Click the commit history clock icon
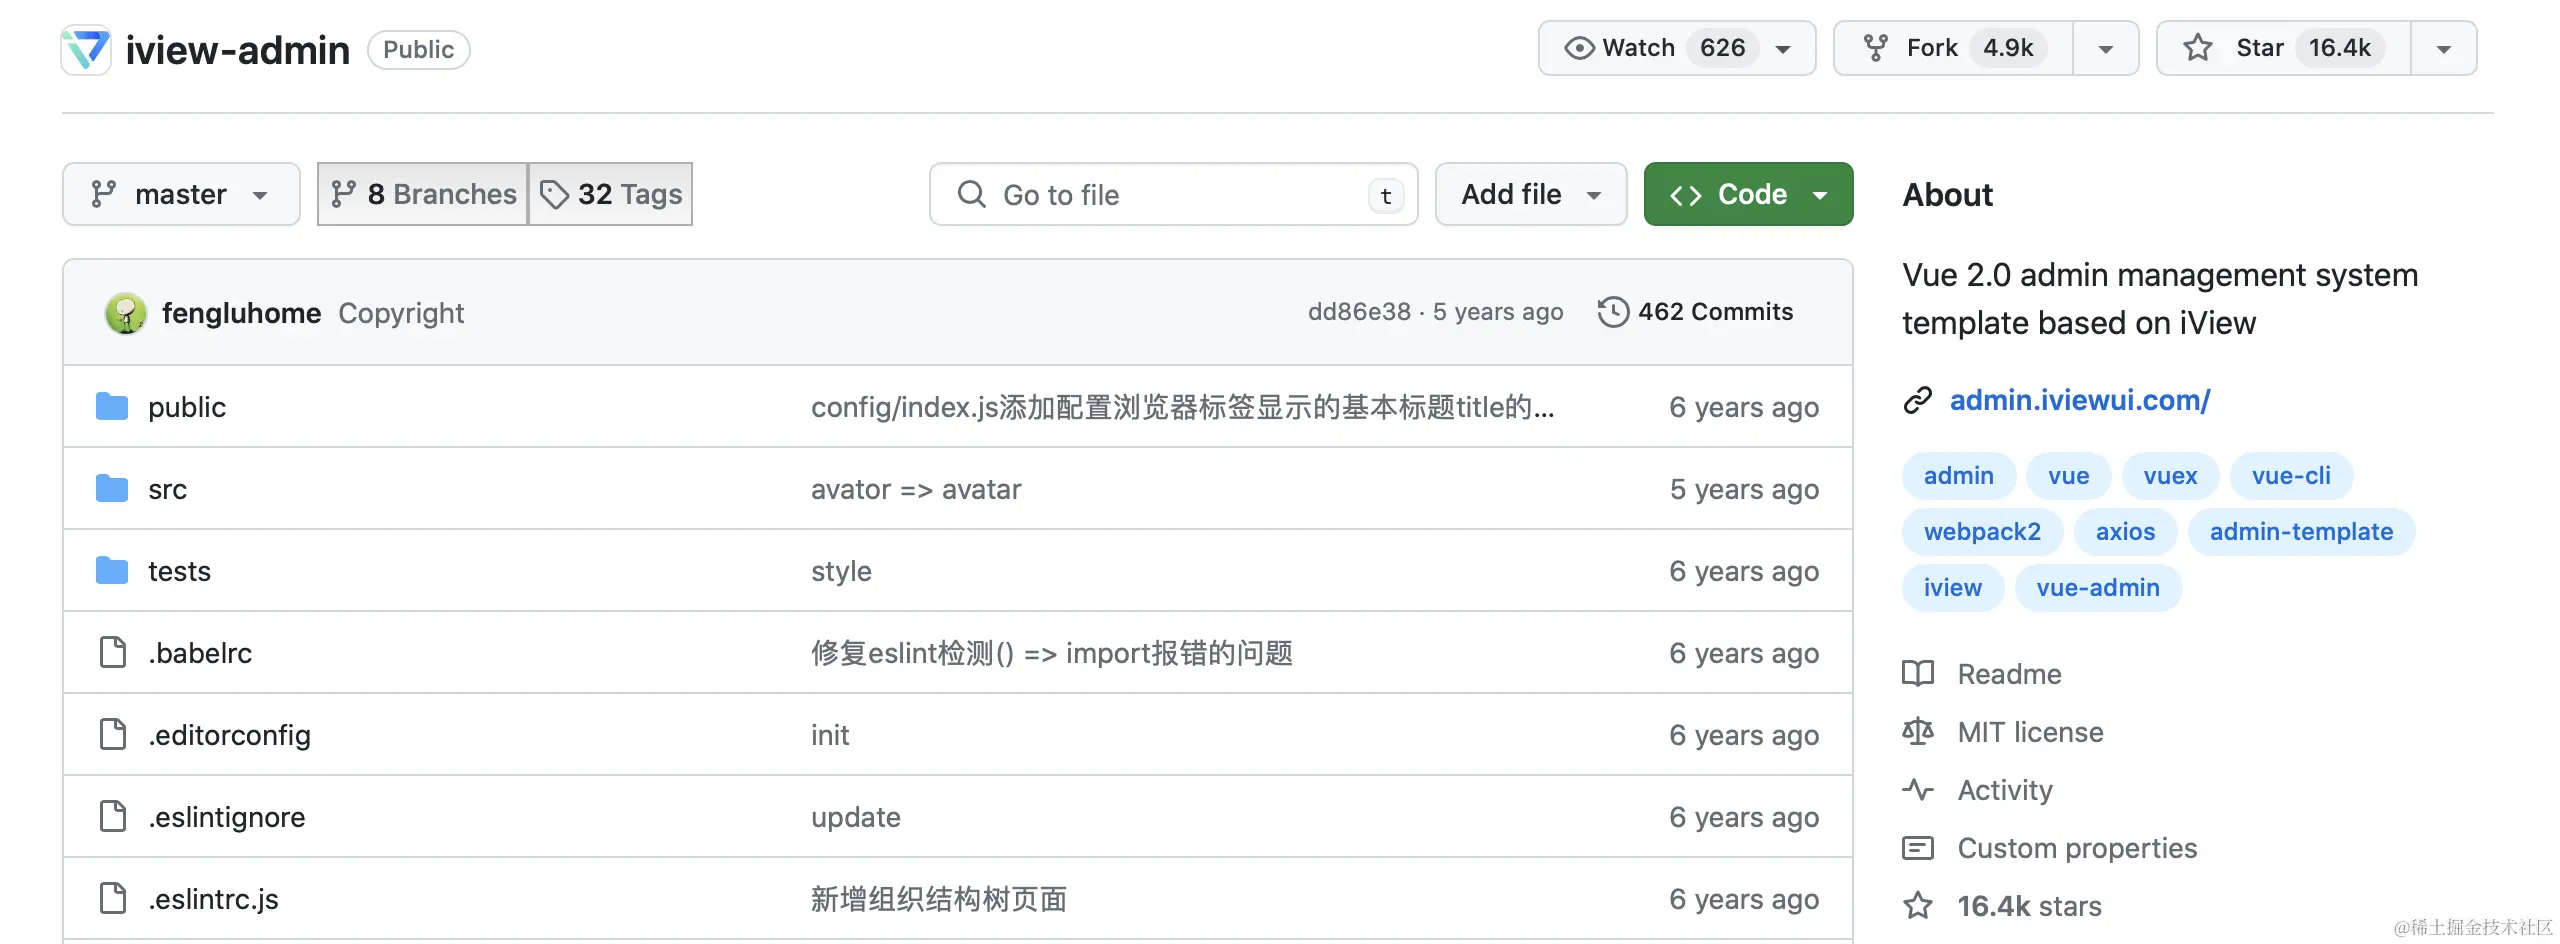Image resolution: width=2560 pixels, height=944 pixels. (1613, 312)
